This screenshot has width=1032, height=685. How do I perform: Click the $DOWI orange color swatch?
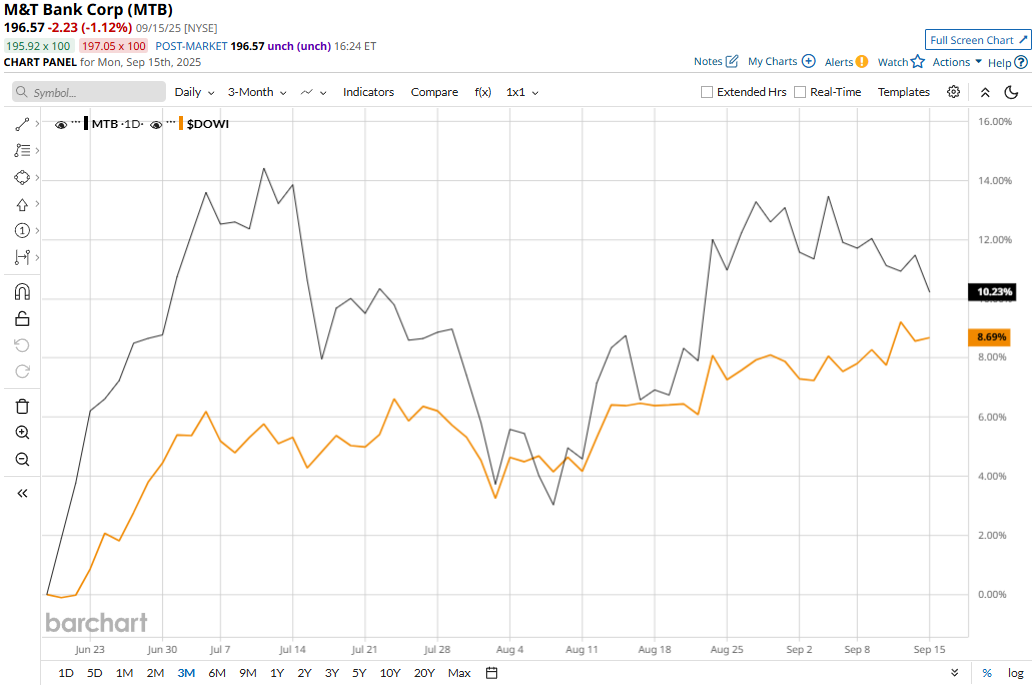(181, 124)
